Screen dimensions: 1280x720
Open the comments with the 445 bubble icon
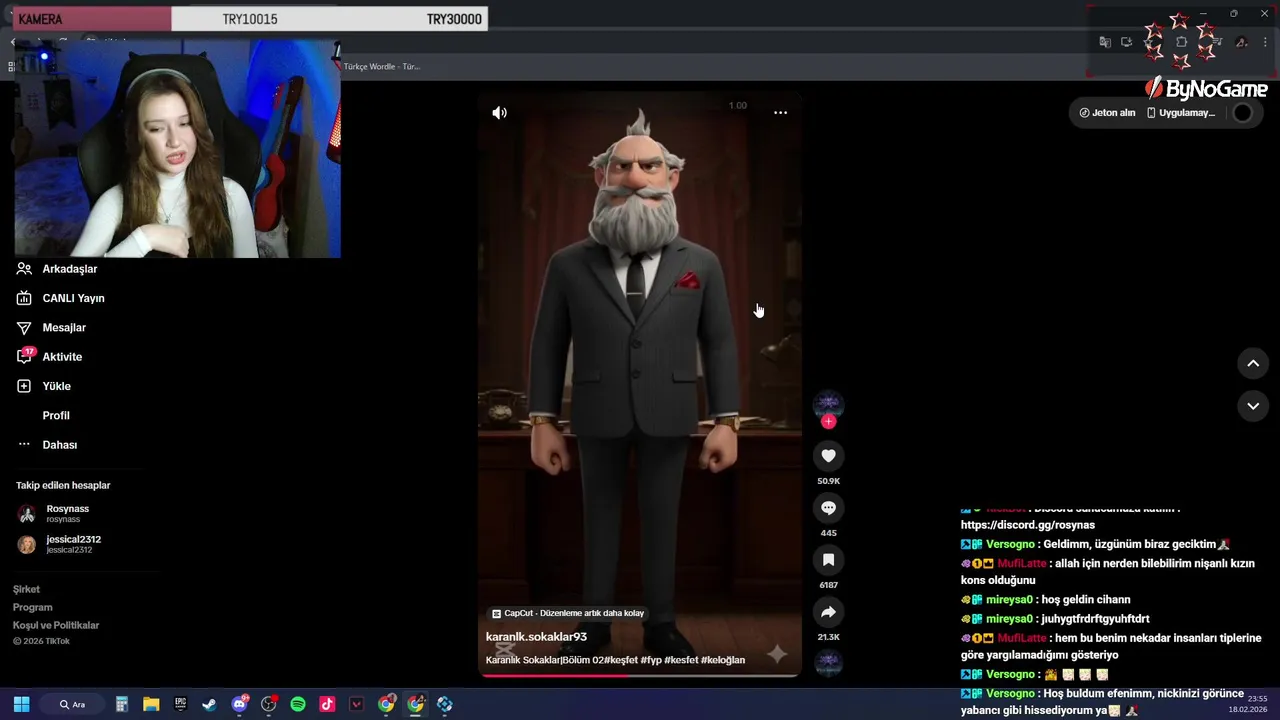coord(828,508)
